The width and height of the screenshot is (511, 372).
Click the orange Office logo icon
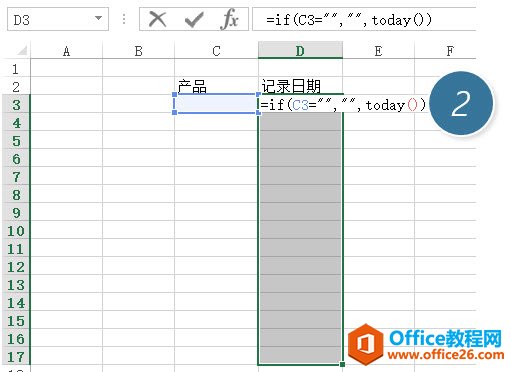coord(366,344)
